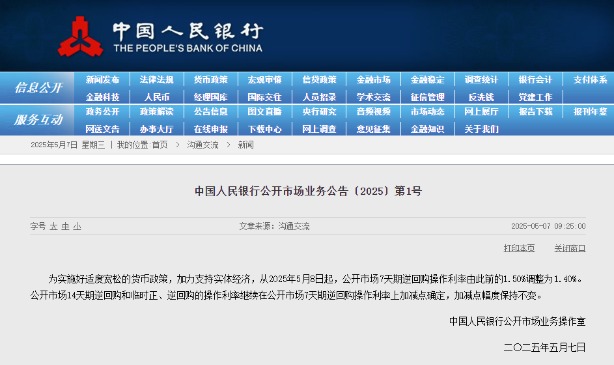
Task: Click the signature 中国人民银行公开市场业务操作室
Action: (517, 322)
